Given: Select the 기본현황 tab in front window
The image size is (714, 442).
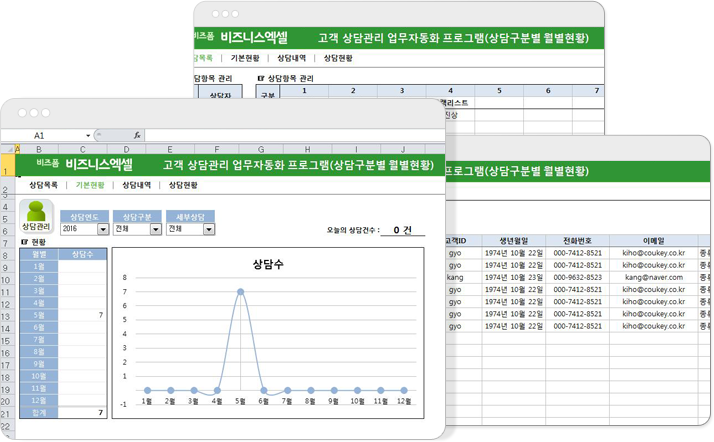Looking at the screenshot, I should pyautogui.click(x=90, y=185).
